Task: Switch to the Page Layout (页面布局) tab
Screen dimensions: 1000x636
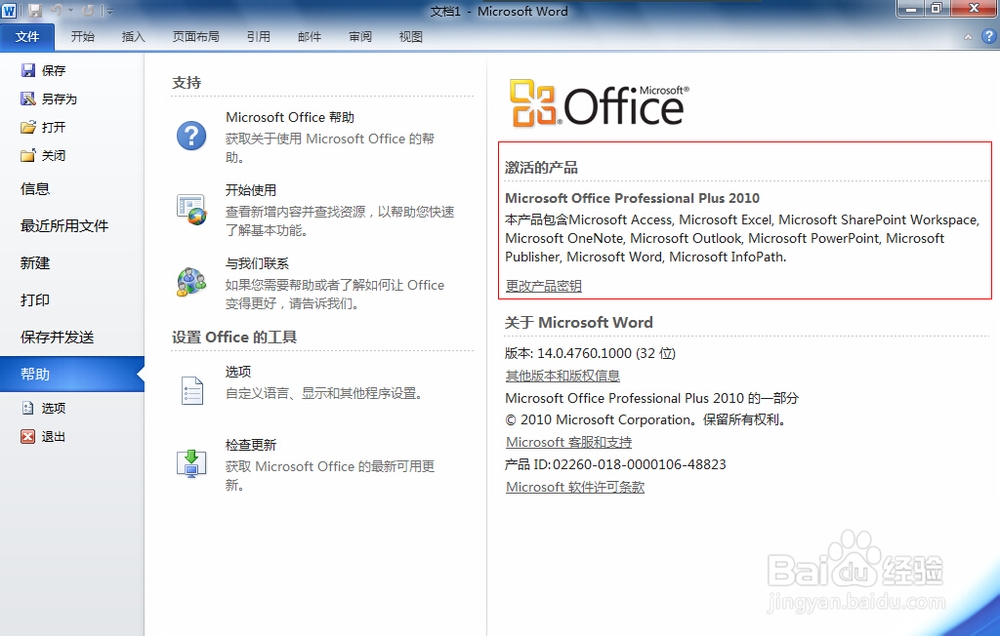Action: click(x=196, y=36)
